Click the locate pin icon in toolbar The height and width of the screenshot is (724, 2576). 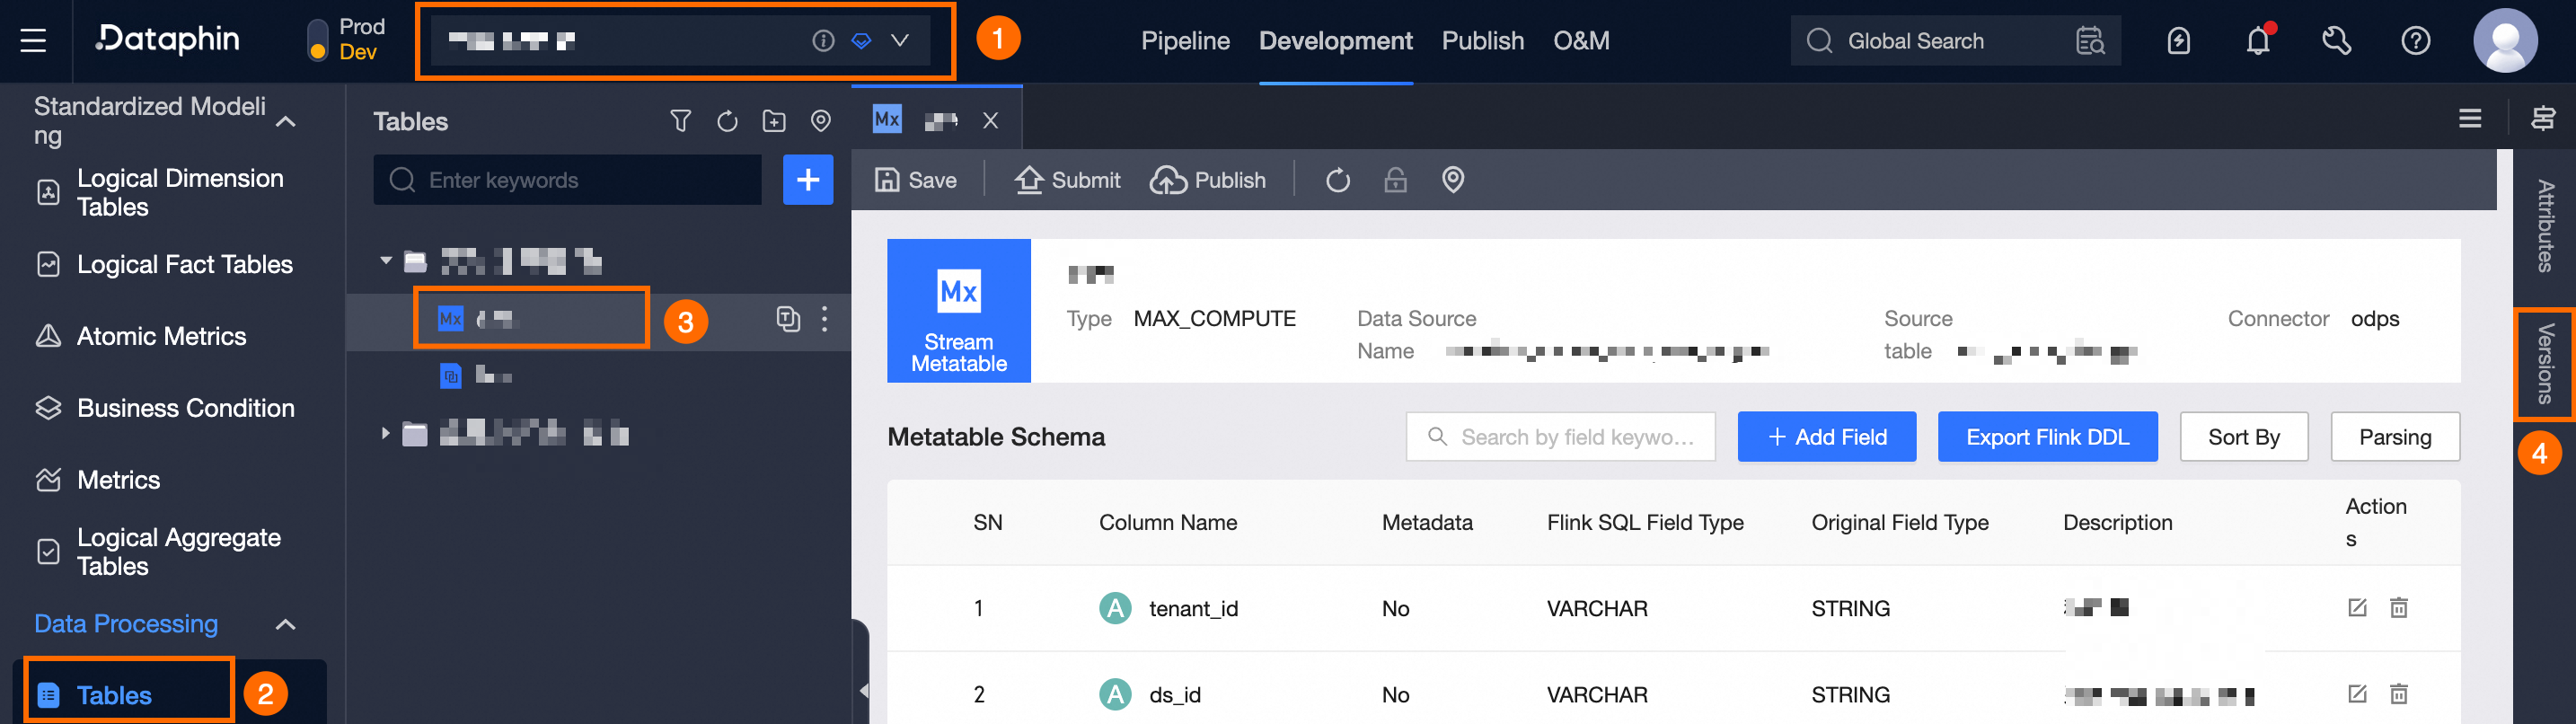click(1452, 180)
